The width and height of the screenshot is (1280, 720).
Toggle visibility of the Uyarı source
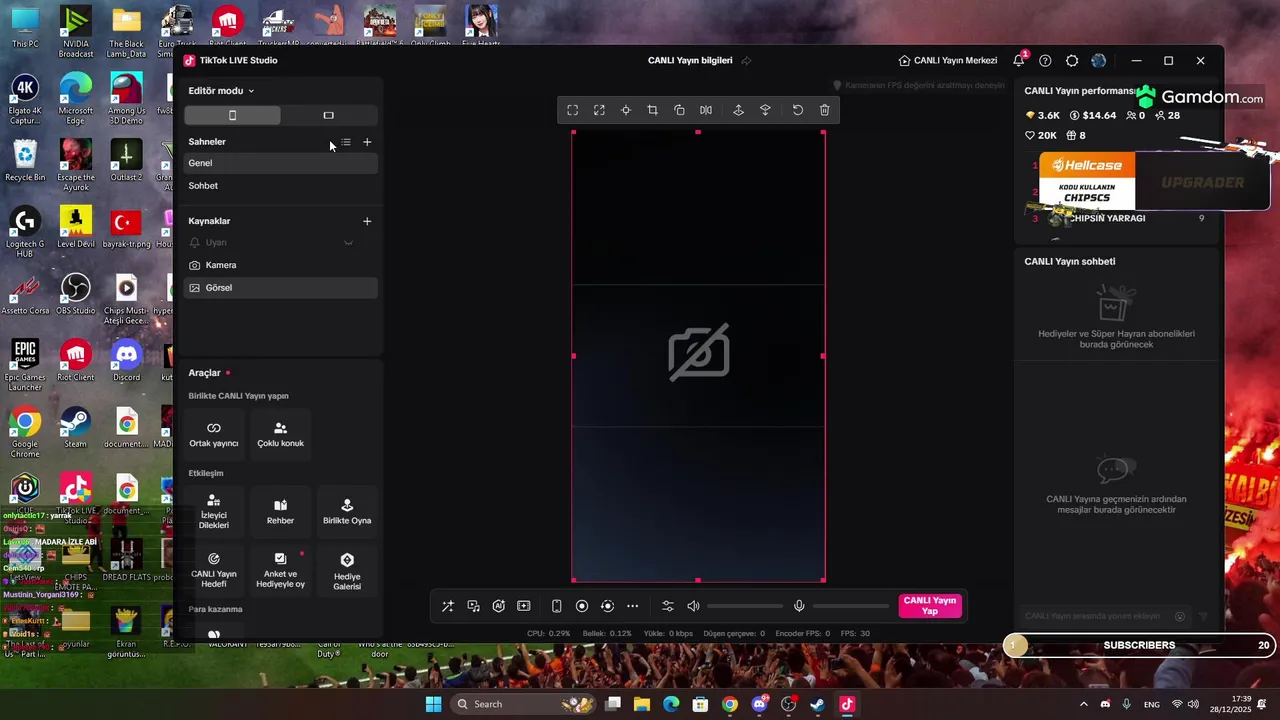pyautogui.click(x=348, y=243)
